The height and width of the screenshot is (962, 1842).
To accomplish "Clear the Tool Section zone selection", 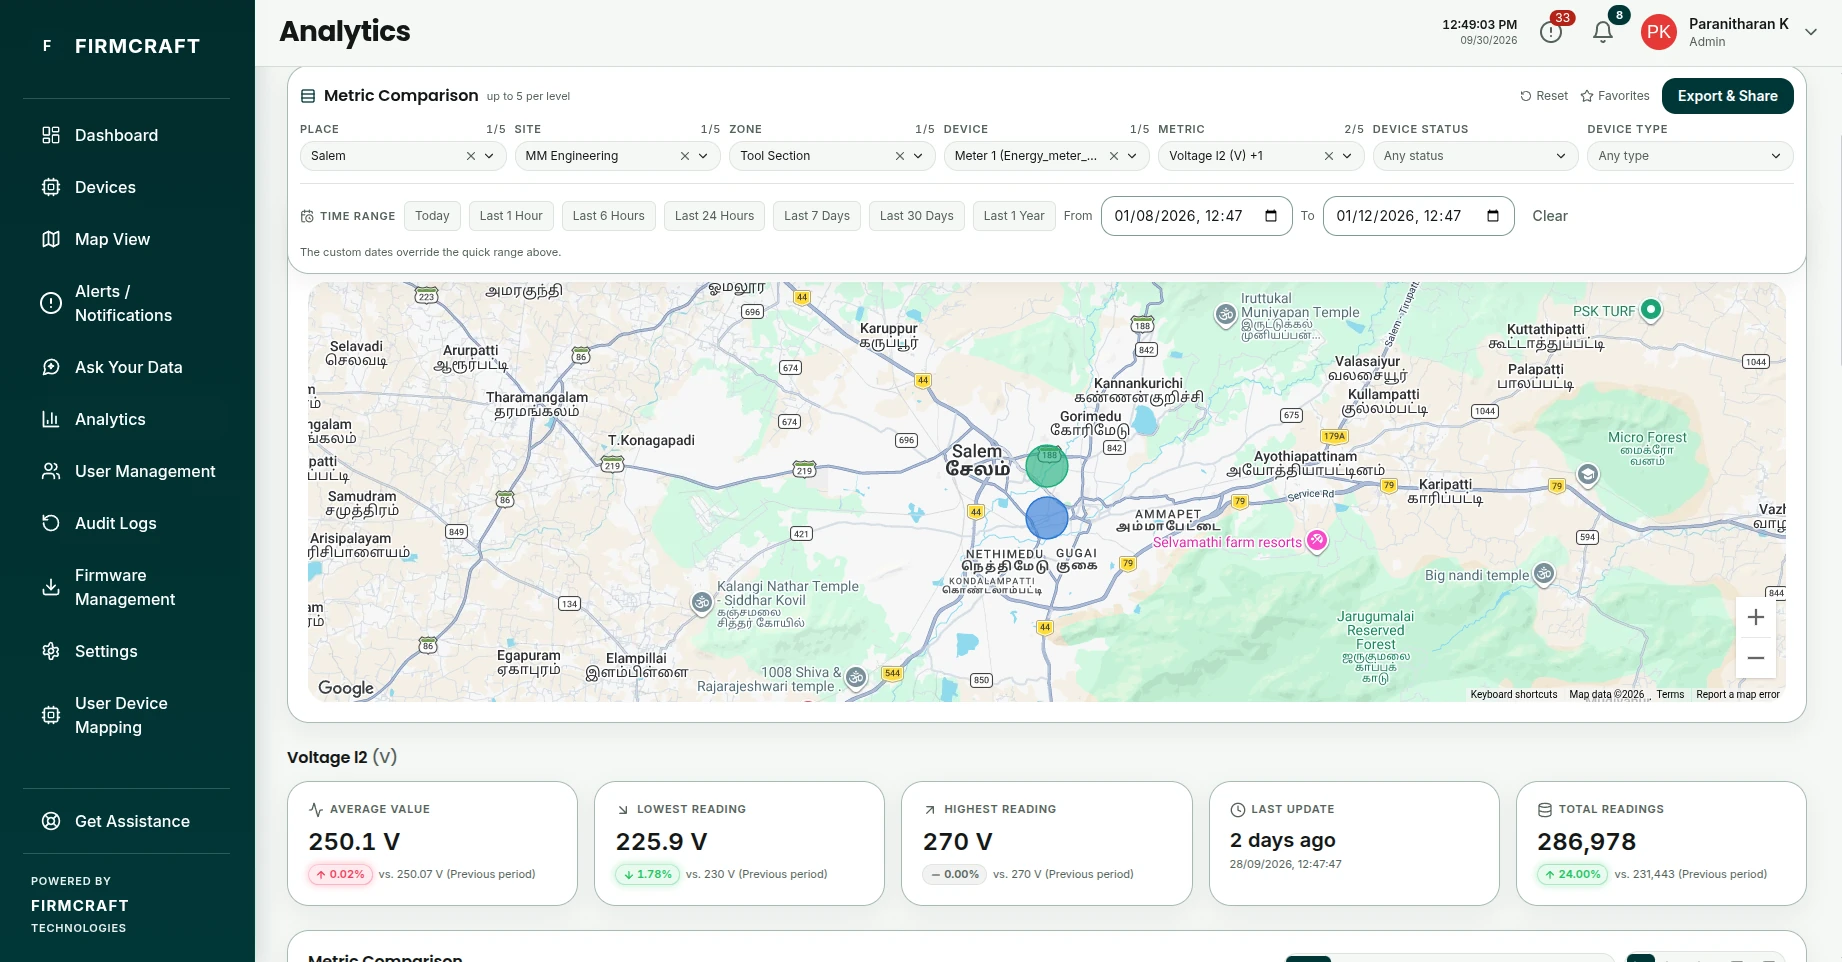I will click(900, 156).
